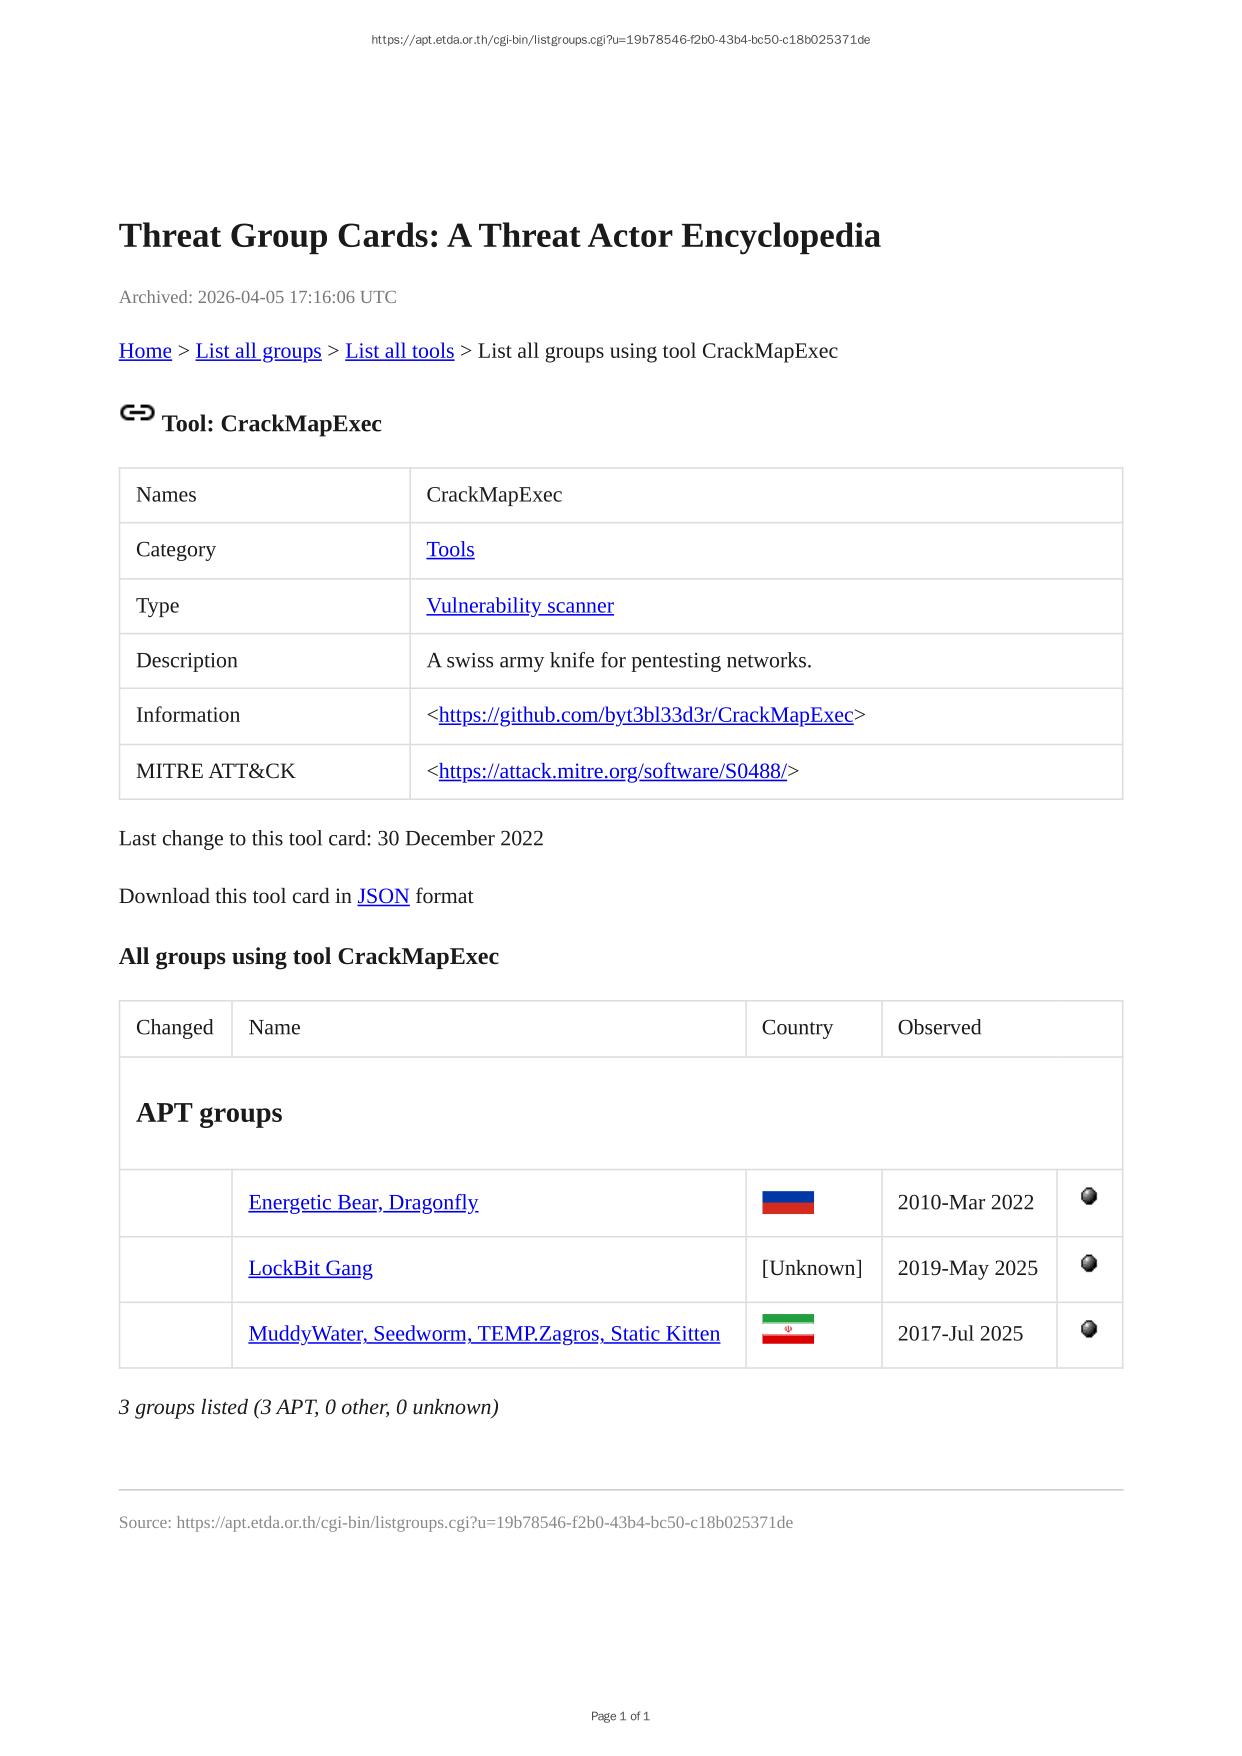
Task: Click the sphere icon in Energetic Bear row
Action: 1089,1196
